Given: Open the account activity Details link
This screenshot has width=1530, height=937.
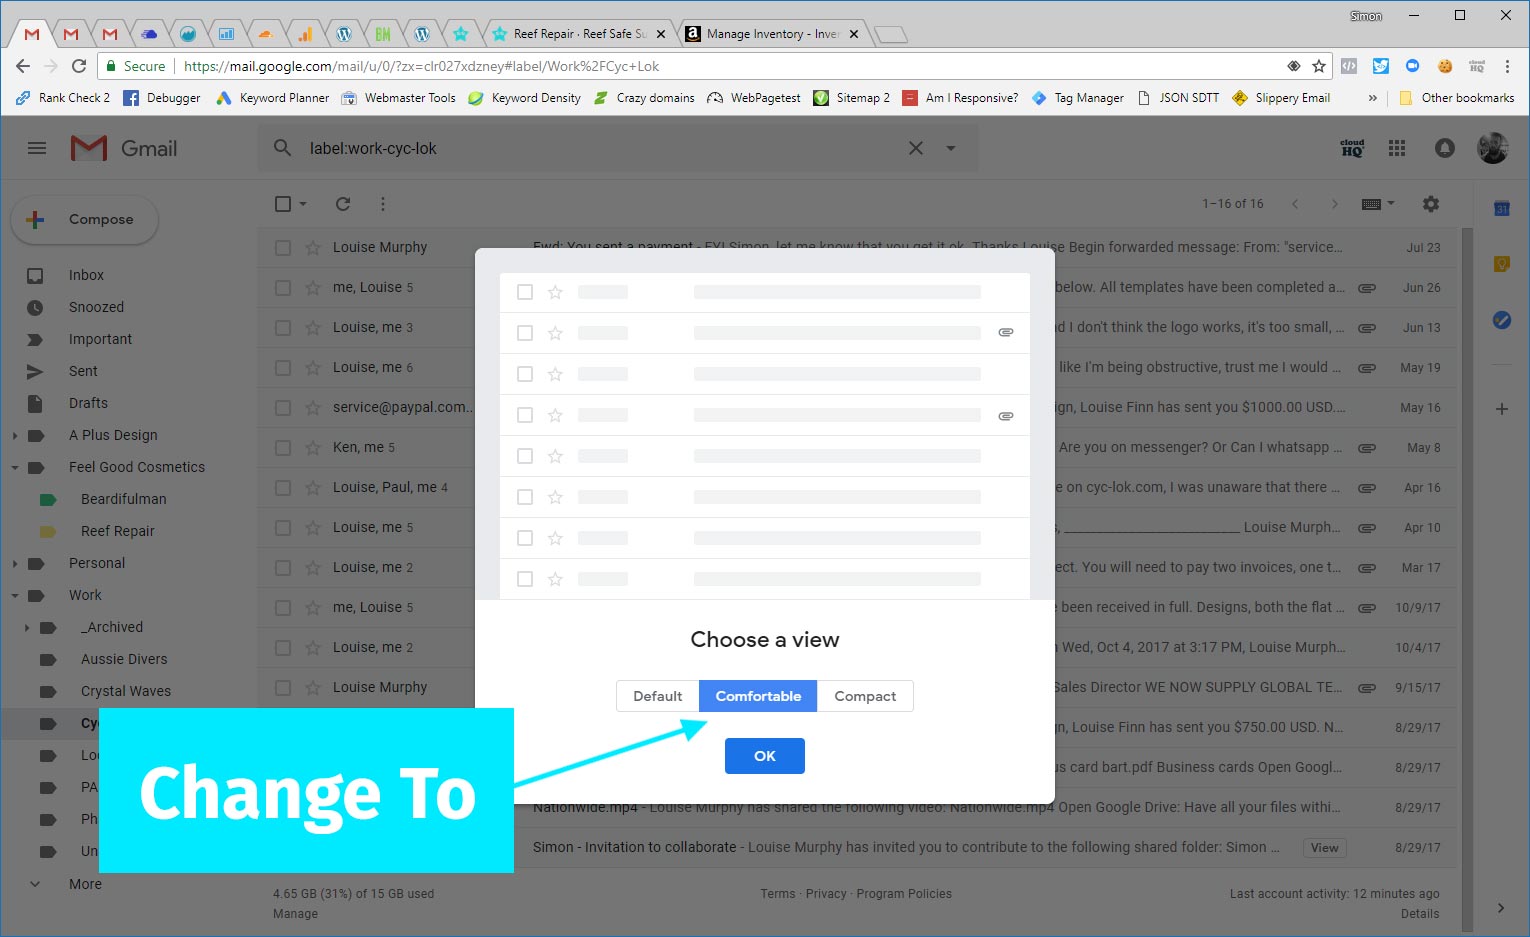Looking at the screenshot, I should point(1420,914).
